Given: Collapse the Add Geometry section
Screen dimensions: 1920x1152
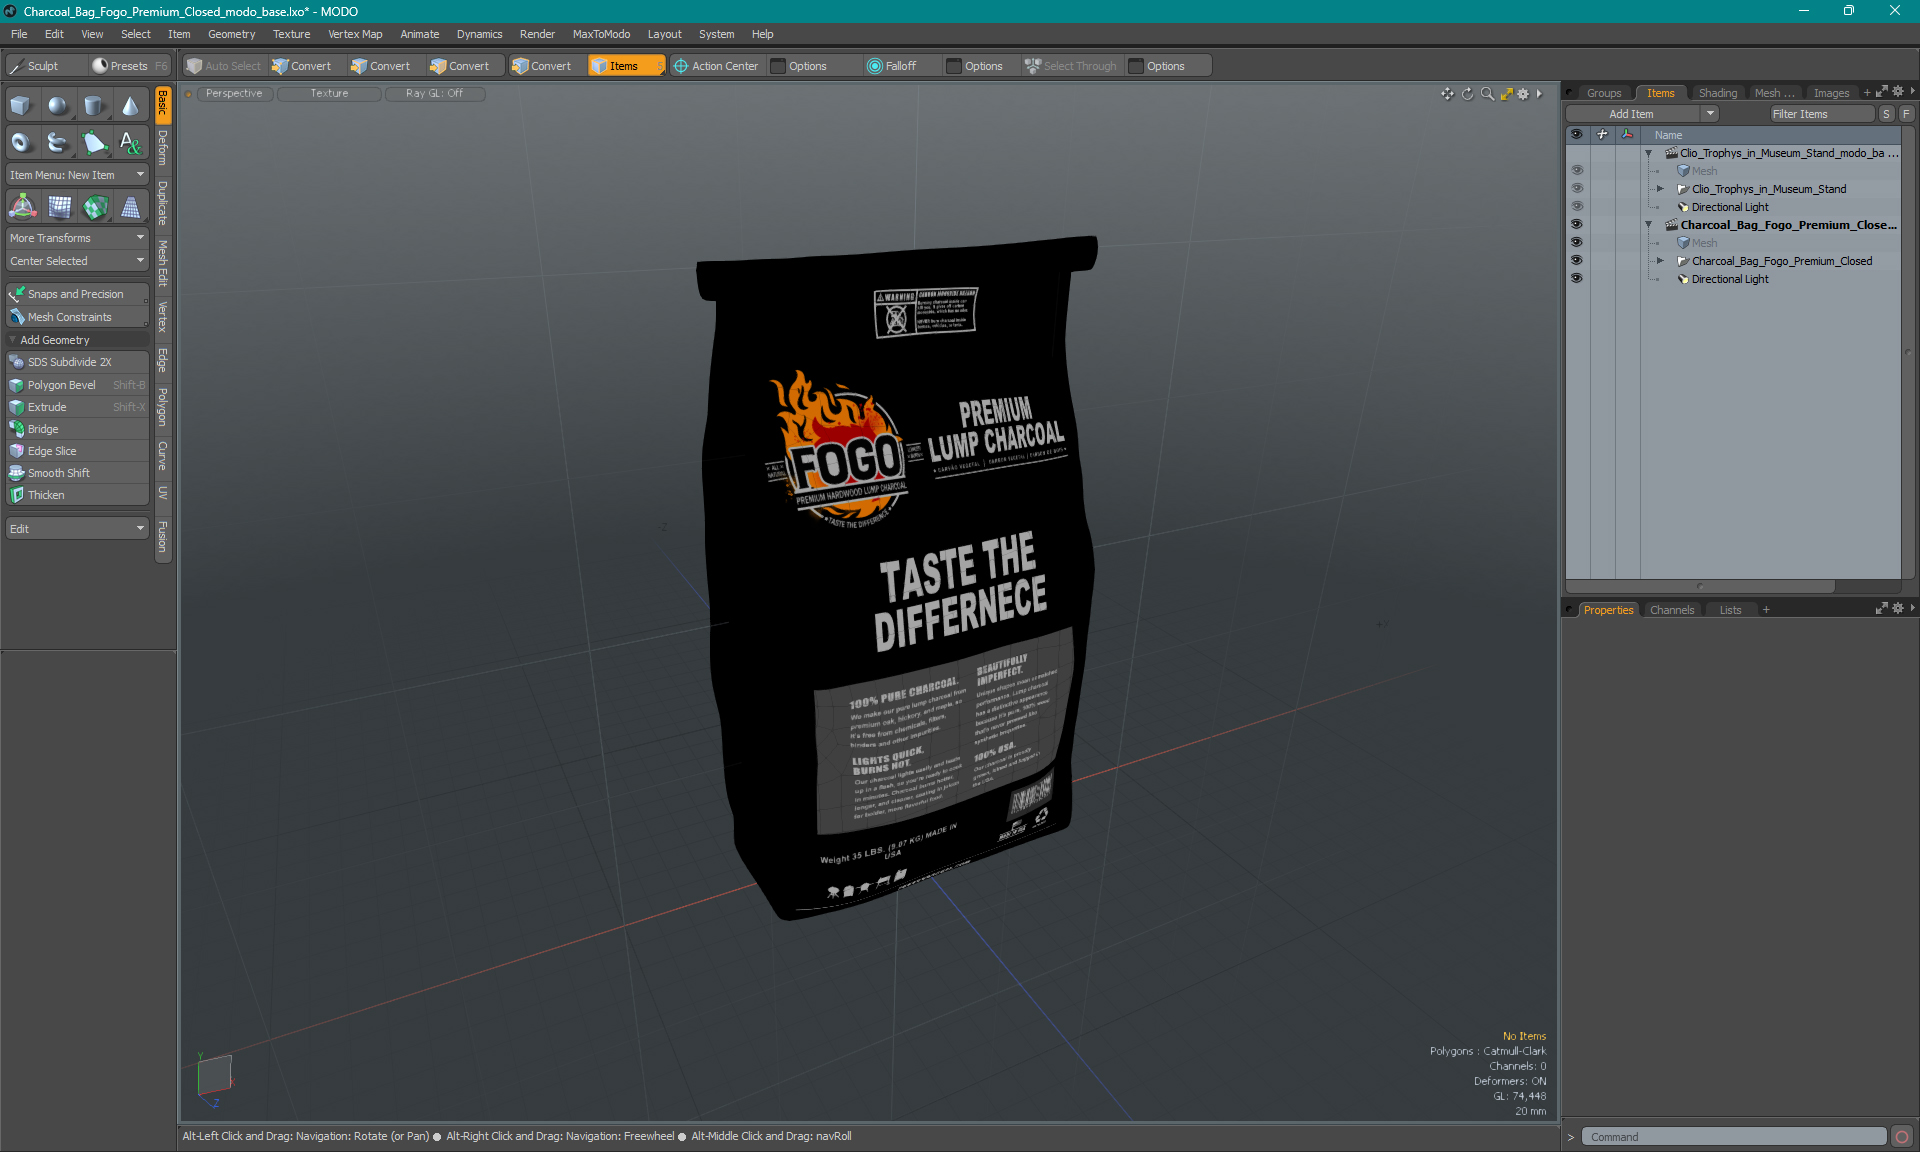Looking at the screenshot, I should (x=13, y=340).
